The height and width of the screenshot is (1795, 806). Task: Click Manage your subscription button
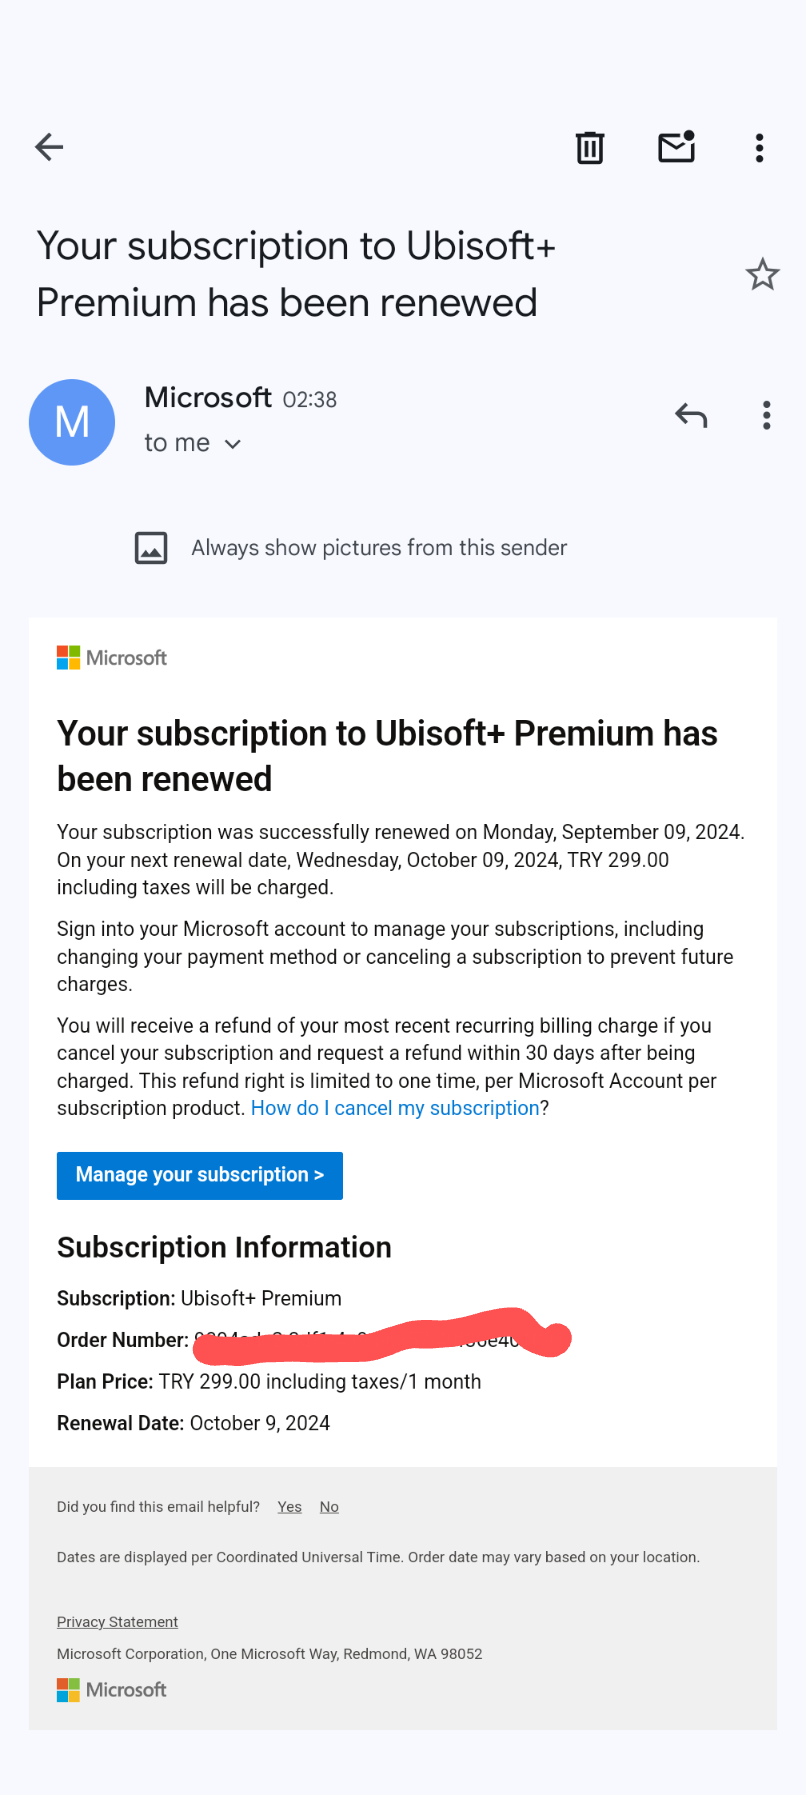click(200, 1175)
